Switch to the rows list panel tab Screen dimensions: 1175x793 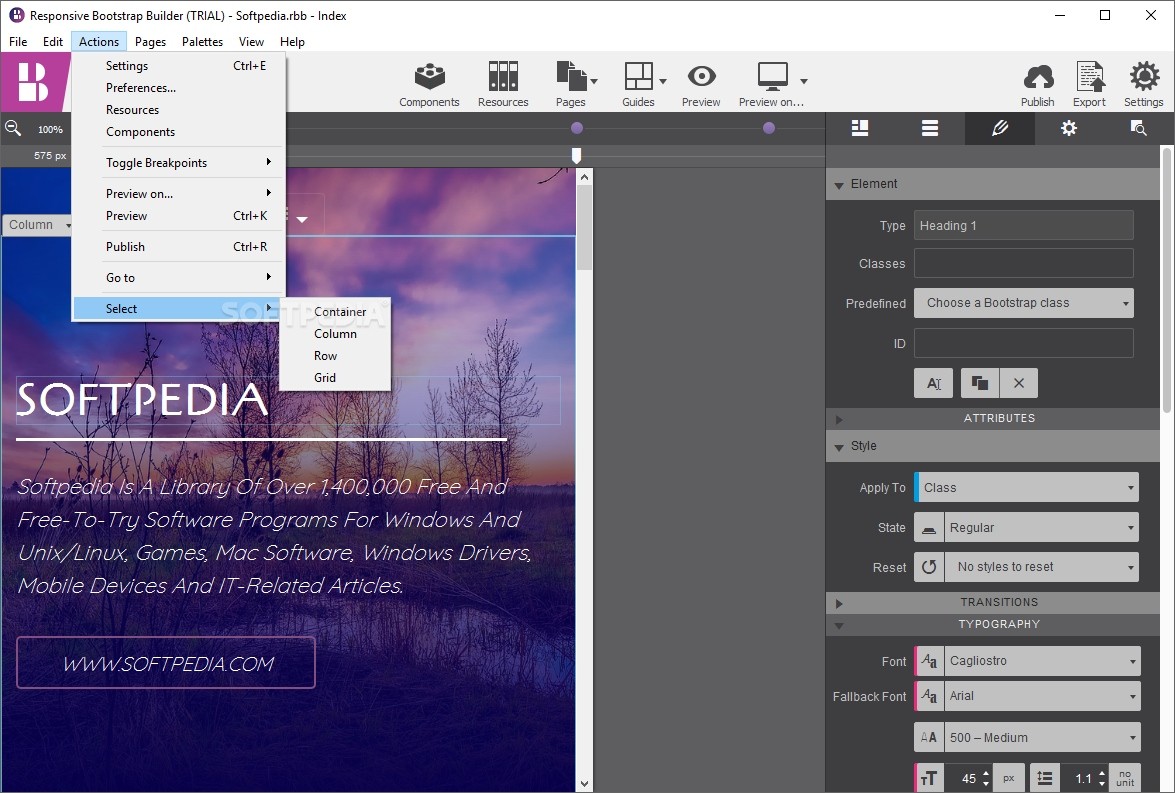[x=930, y=128]
